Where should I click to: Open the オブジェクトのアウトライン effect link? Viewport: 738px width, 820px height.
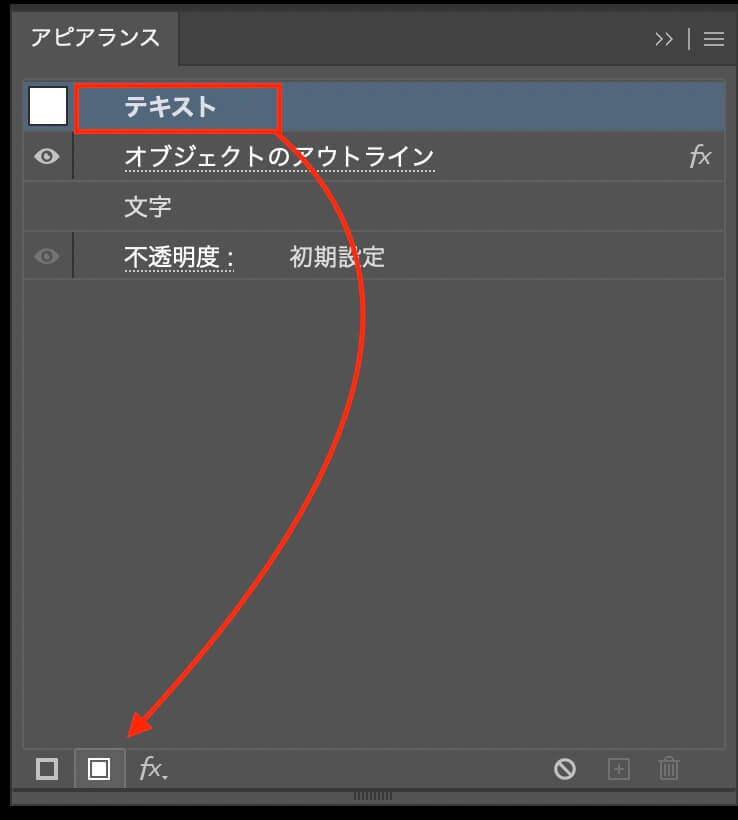point(280,157)
